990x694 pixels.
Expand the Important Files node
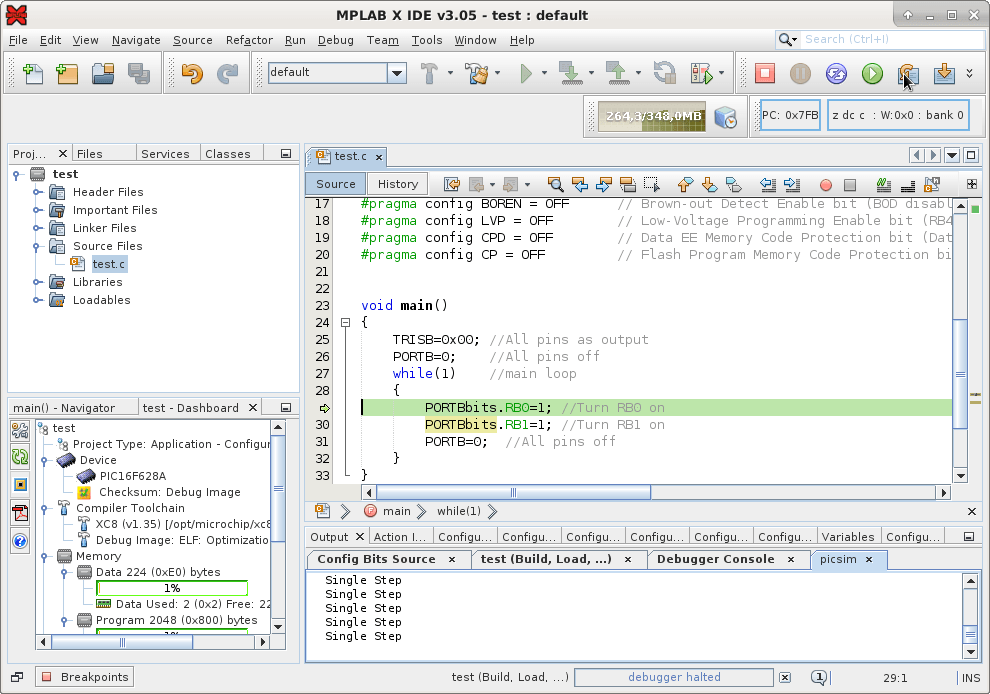tap(37, 210)
